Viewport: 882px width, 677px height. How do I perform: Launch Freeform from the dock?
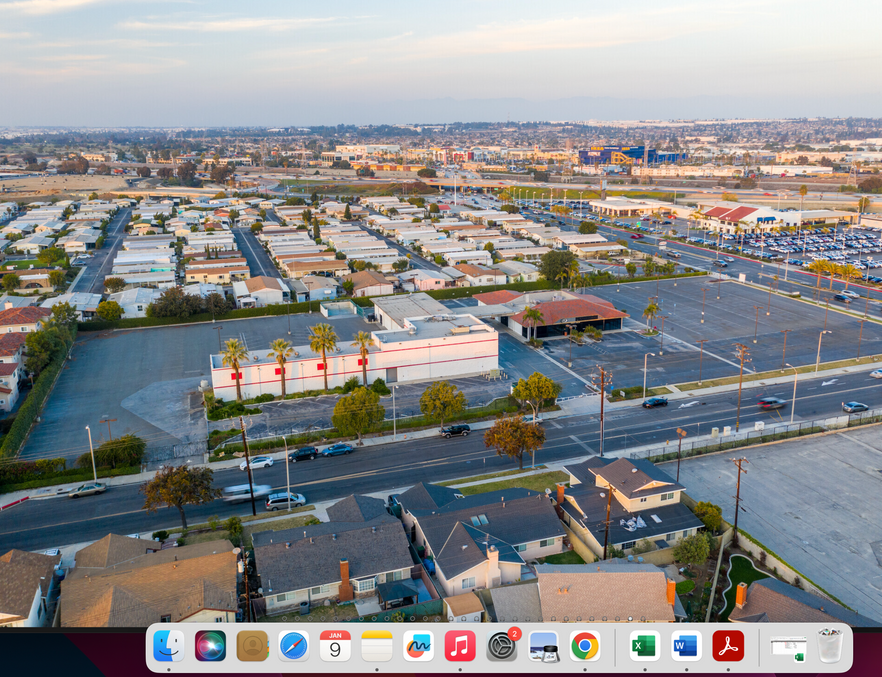click(418, 646)
